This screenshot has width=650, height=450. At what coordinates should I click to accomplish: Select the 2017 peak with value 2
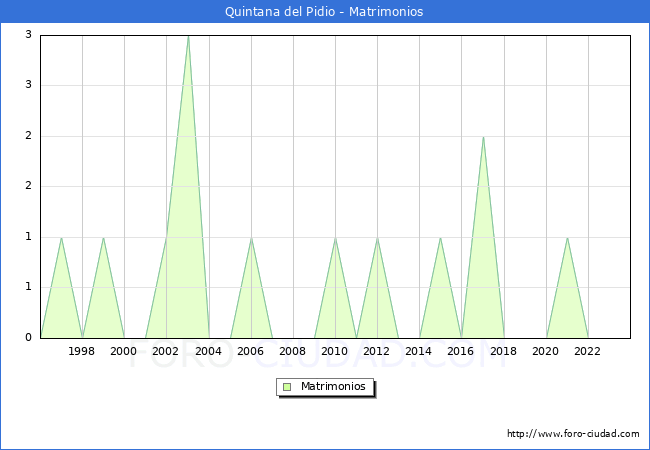pos(483,138)
